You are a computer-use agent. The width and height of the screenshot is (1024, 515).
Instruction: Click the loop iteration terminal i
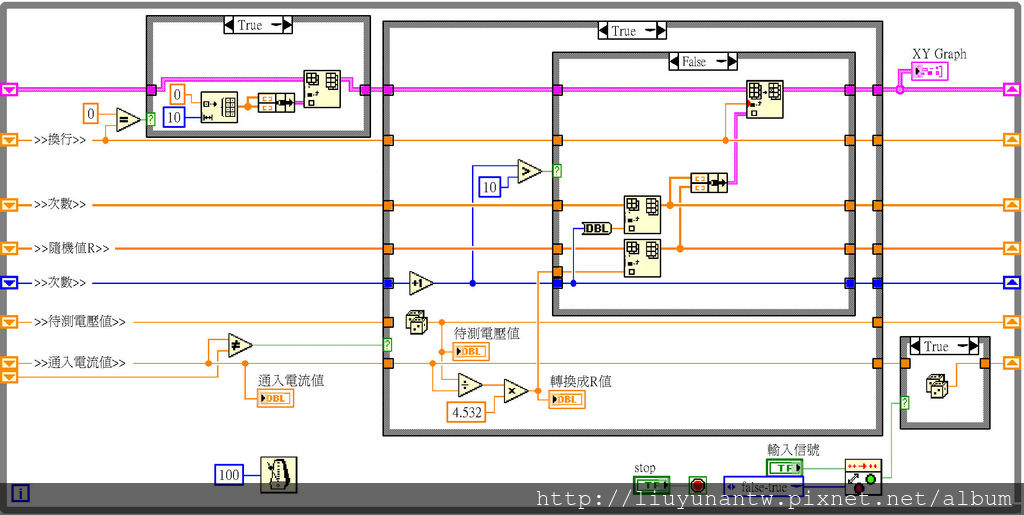(20, 494)
